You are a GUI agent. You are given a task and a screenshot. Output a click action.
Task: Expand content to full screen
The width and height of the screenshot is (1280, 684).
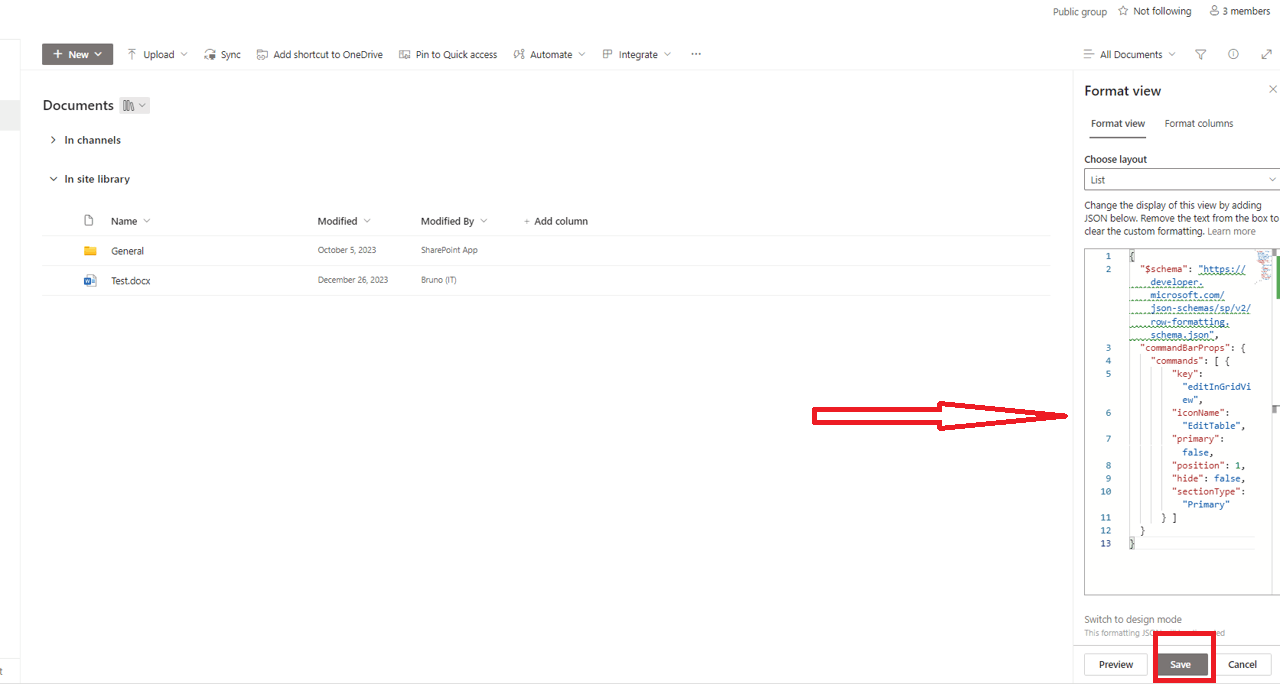[x=1267, y=54]
